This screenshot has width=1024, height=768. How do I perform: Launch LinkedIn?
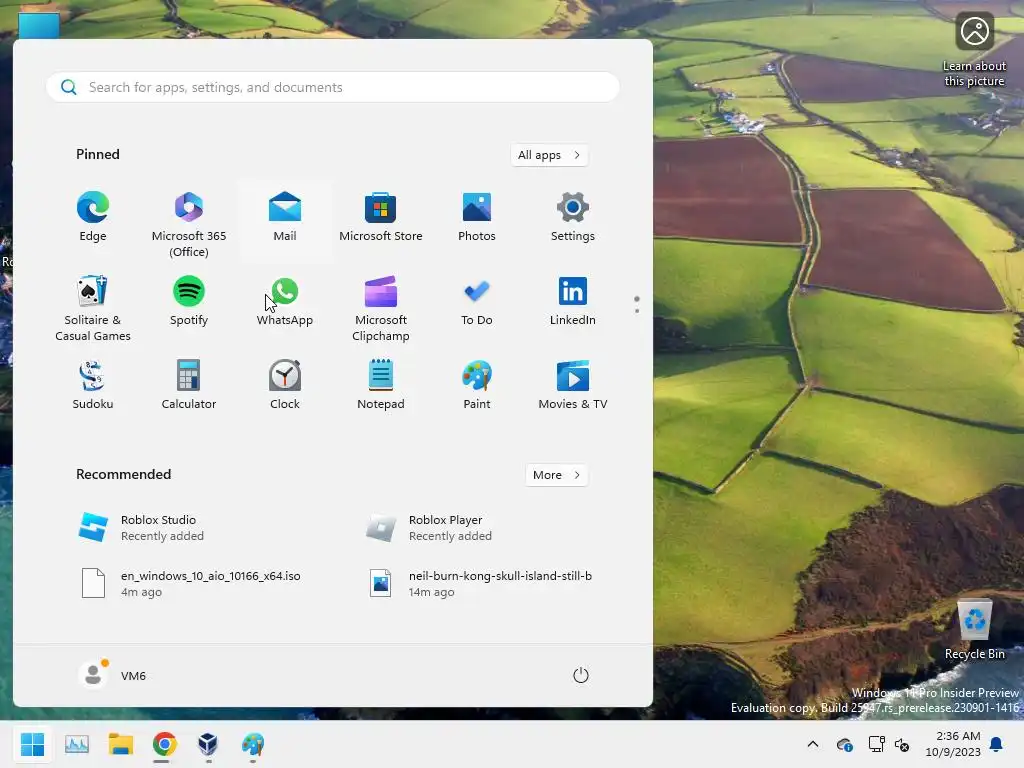pyautogui.click(x=573, y=302)
